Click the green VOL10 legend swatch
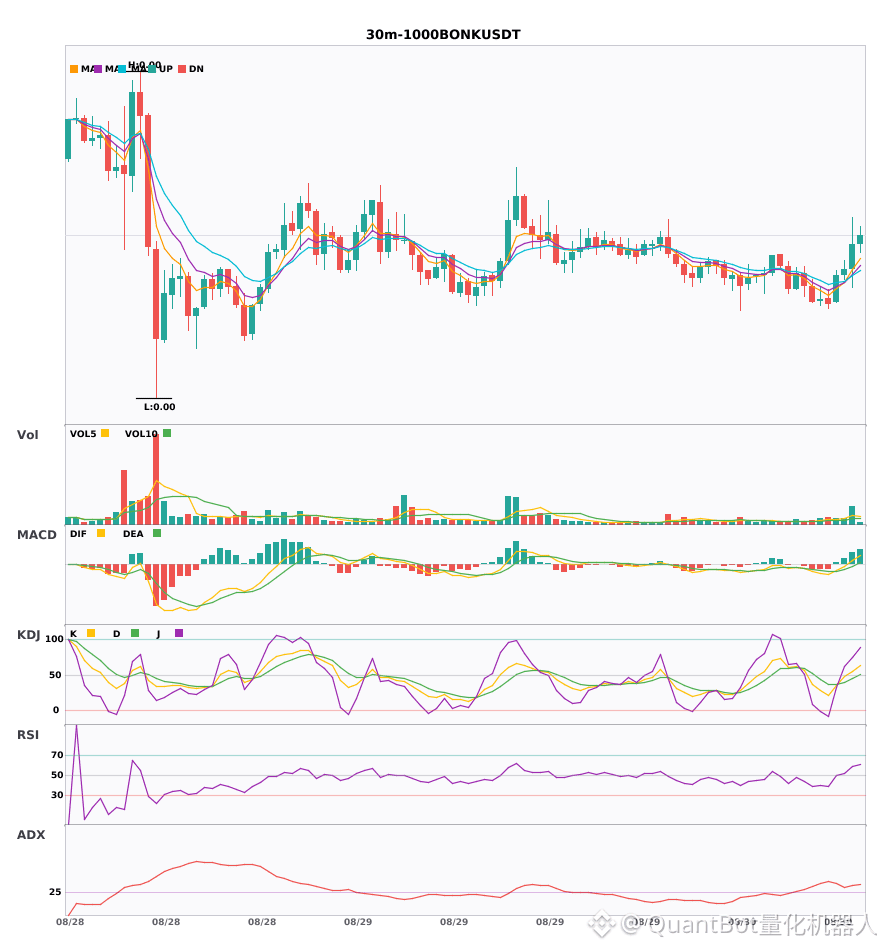 pyautogui.click(x=167, y=433)
